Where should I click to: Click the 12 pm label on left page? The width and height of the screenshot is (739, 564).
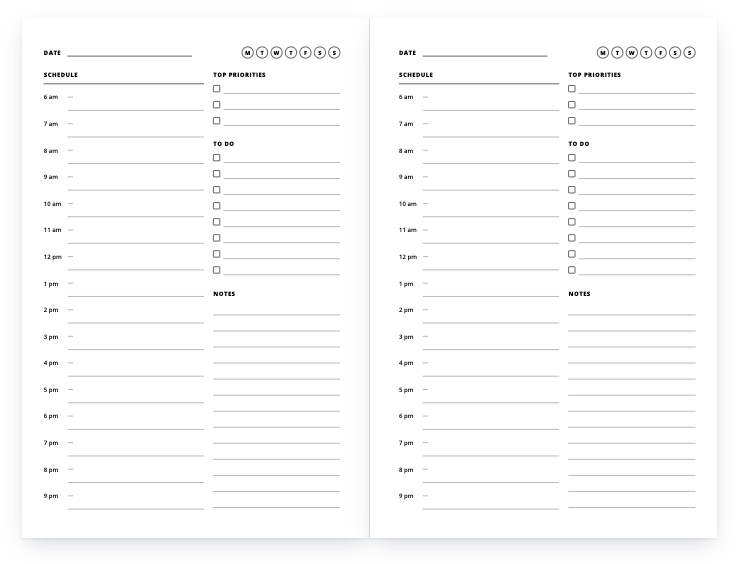pos(53,257)
